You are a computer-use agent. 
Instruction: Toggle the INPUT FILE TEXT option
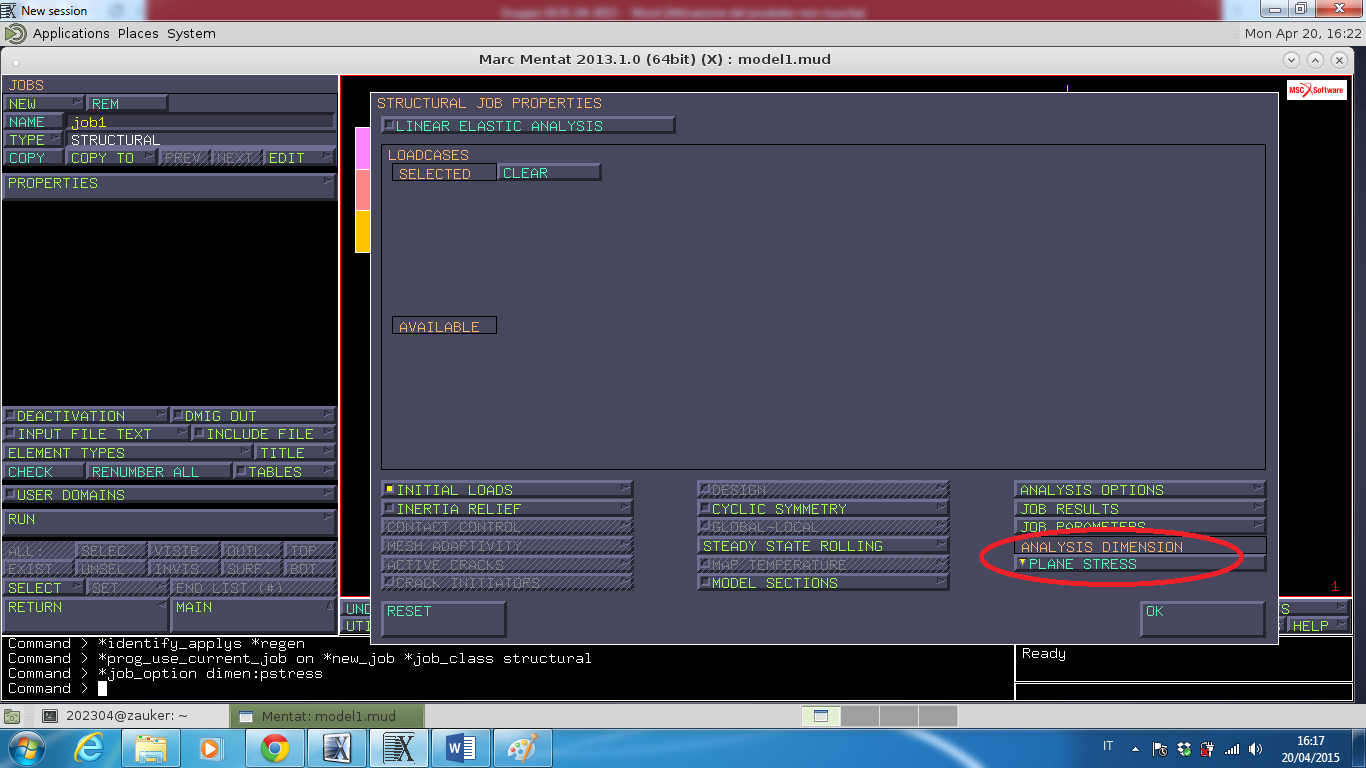pyautogui.click(x=95, y=434)
